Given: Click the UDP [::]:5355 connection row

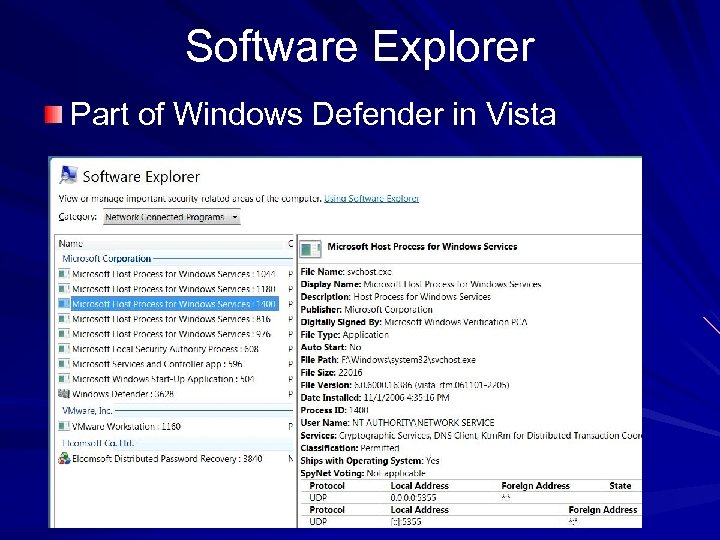Looking at the screenshot, I should 471,522.
